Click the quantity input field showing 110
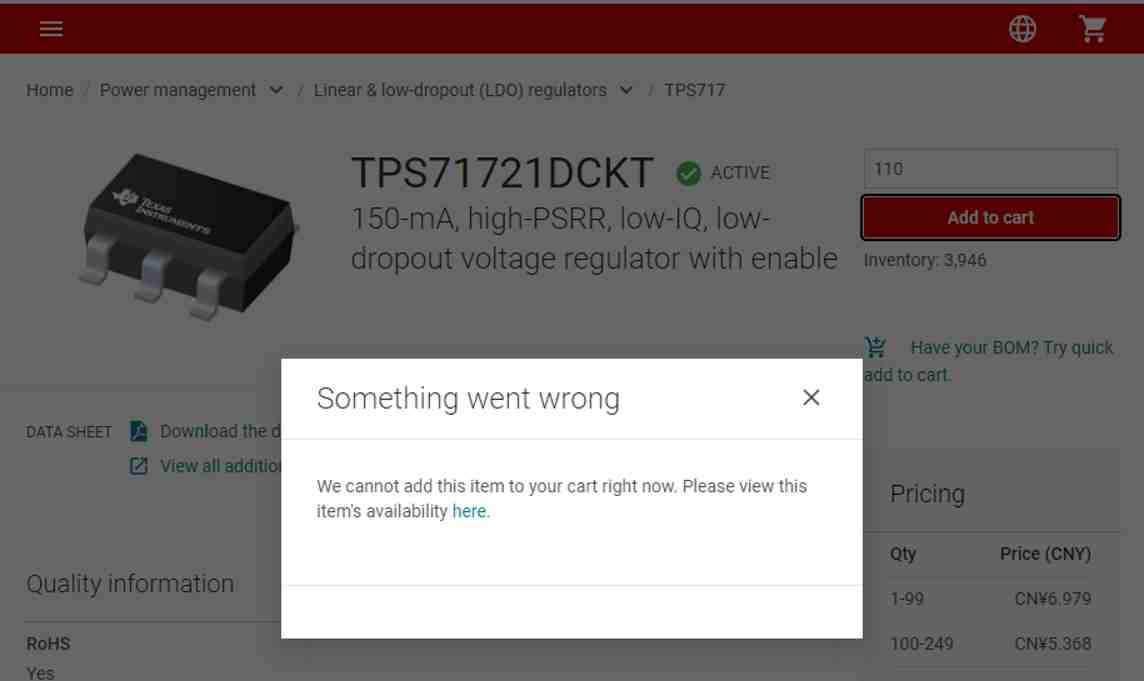This screenshot has width=1144, height=681. pyautogui.click(x=990, y=169)
